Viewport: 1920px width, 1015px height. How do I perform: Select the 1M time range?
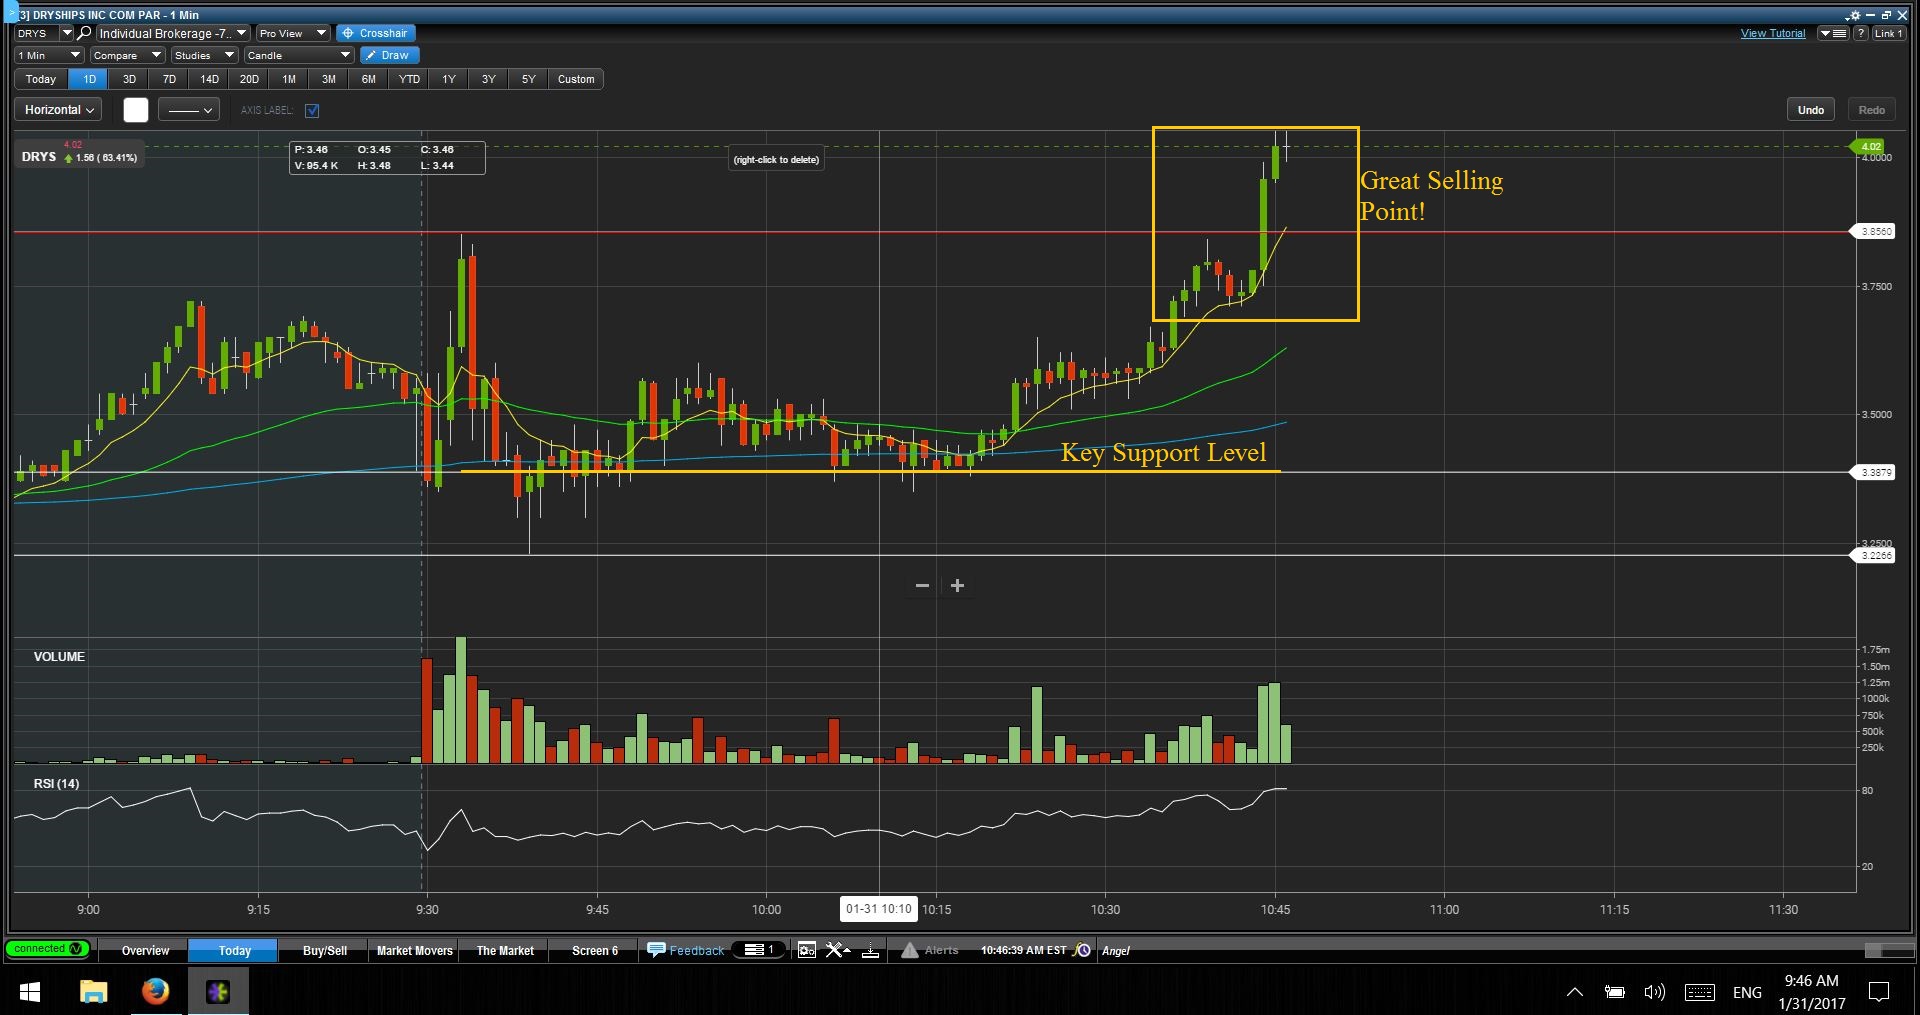pyautogui.click(x=289, y=79)
